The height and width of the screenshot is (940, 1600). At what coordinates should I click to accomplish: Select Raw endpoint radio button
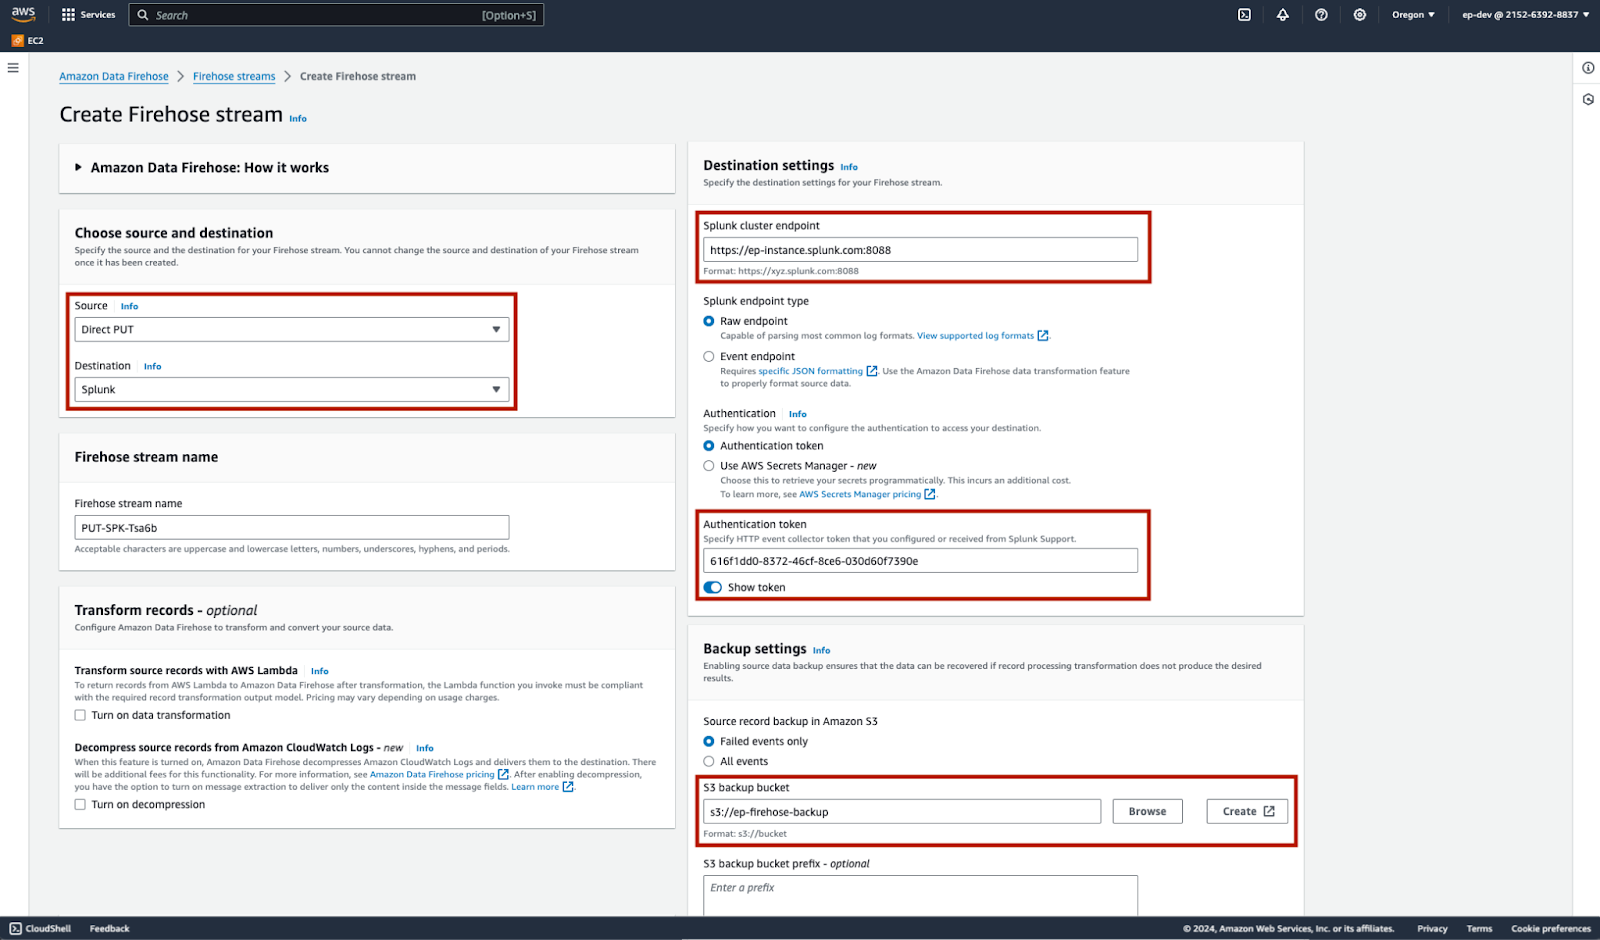[x=709, y=321]
